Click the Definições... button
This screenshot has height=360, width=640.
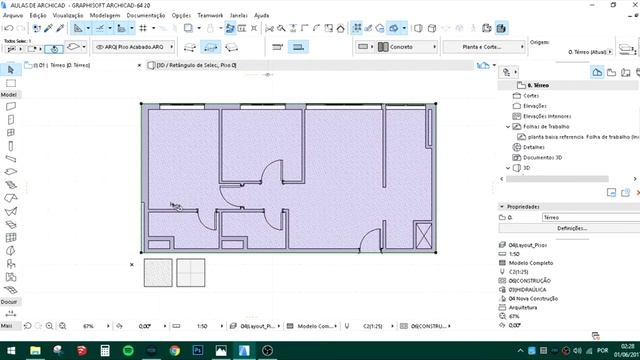click(x=571, y=229)
